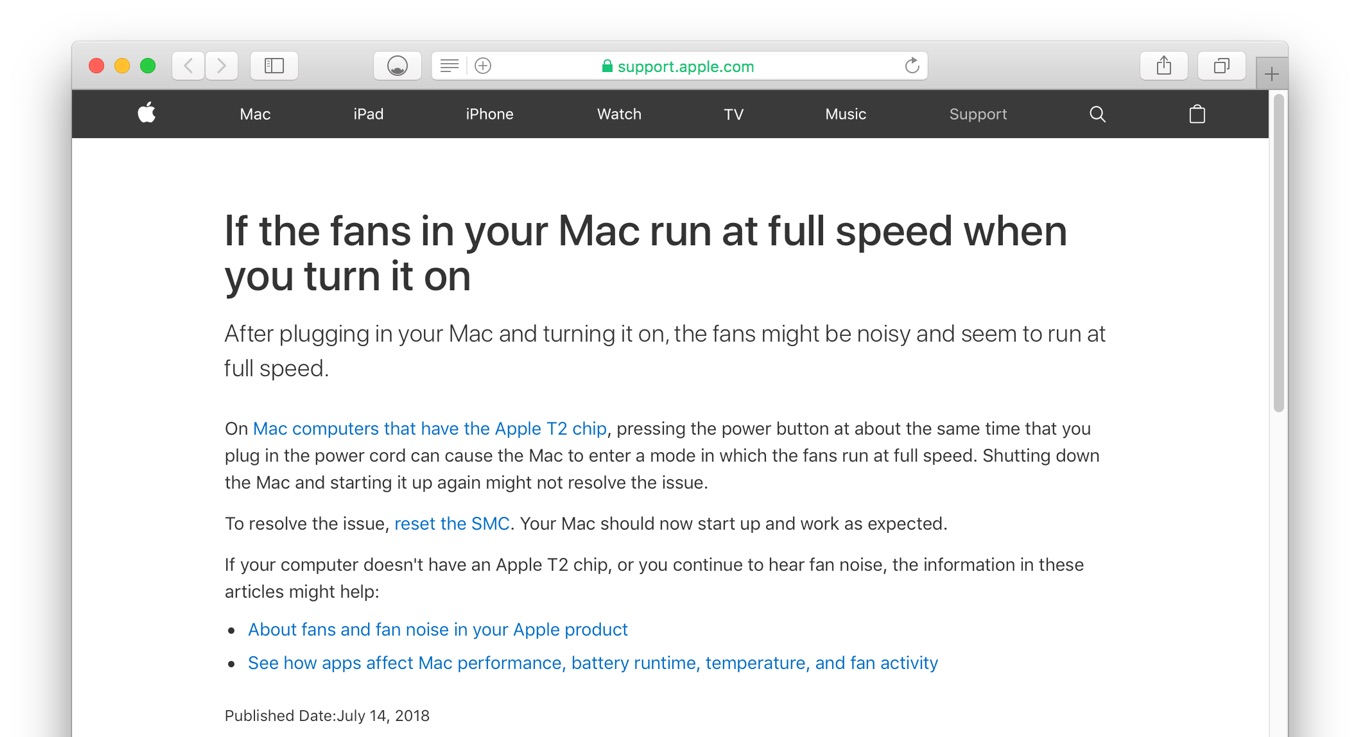Screen dimensions: 1360x737
Task: Click the green lock icon in address bar
Action: pos(607,66)
